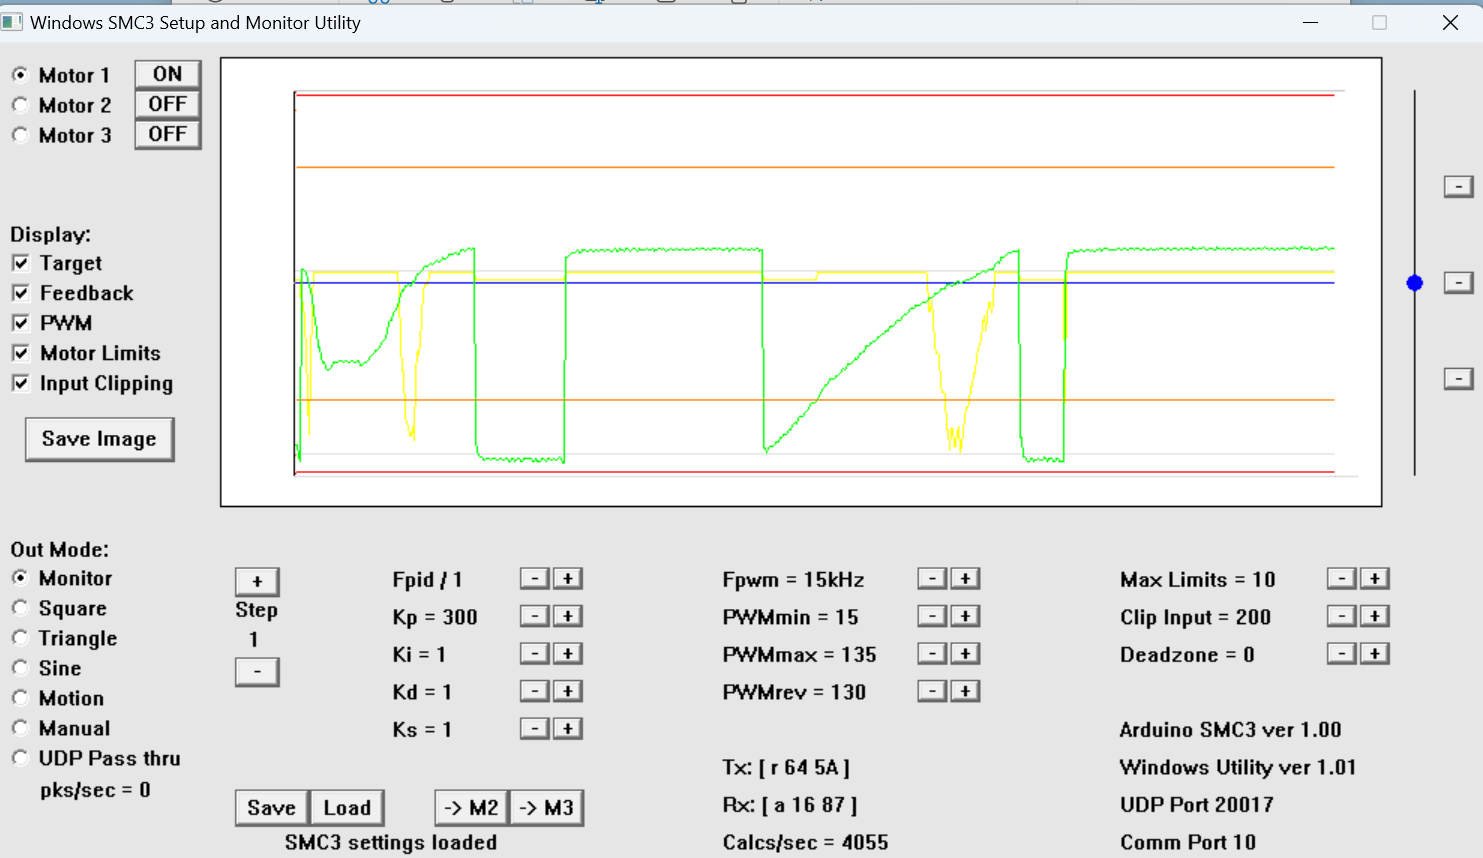Increase Fpwm frequency with plus button
This screenshot has height=858, width=1483.
tap(965, 579)
